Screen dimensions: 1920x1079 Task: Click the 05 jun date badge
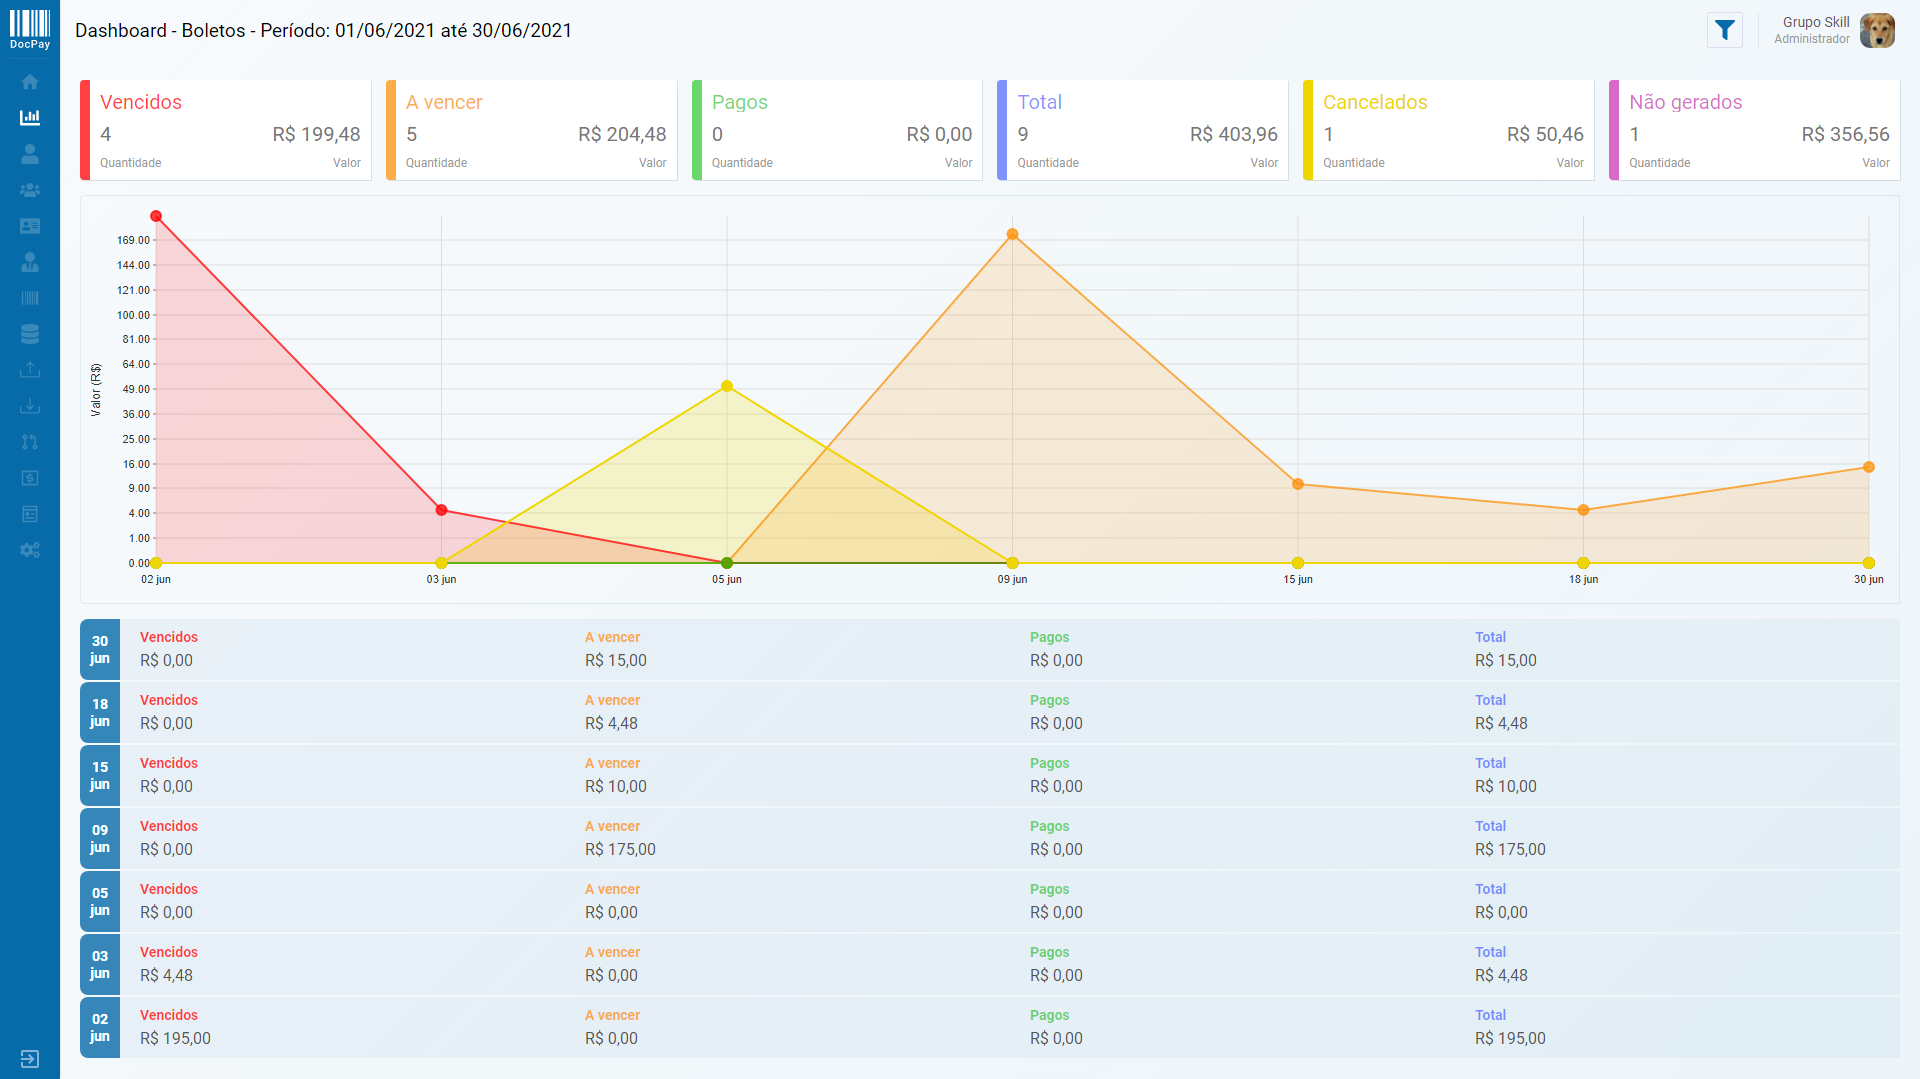coord(100,902)
